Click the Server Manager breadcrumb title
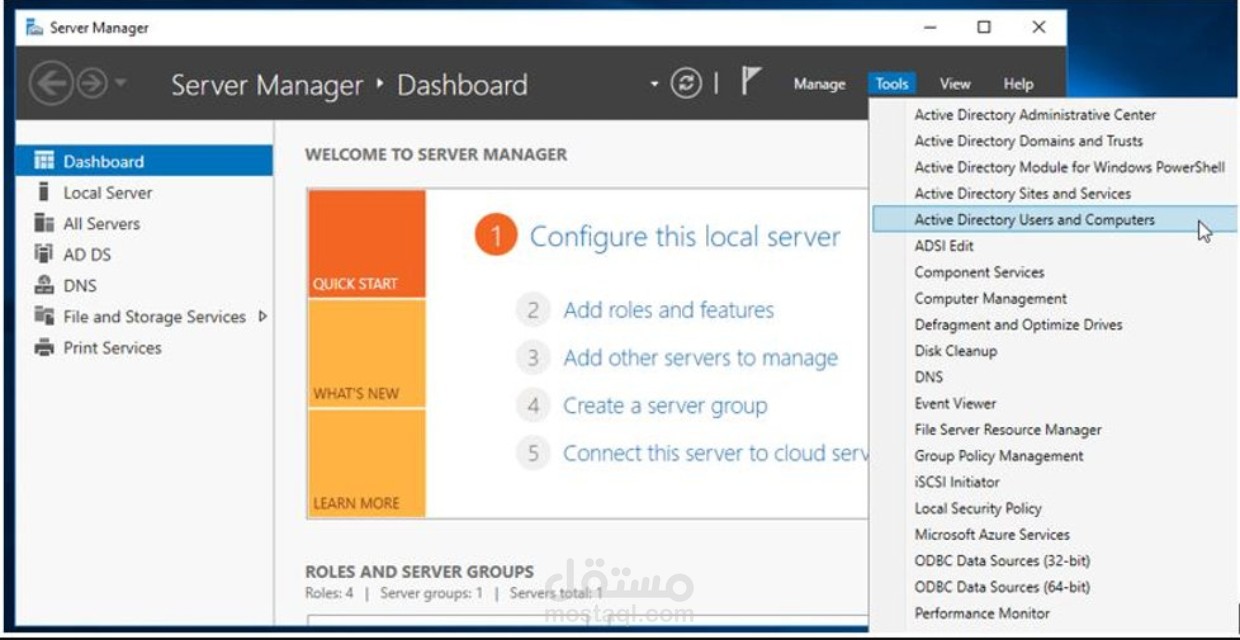This screenshot has width=1240, height=640. 267,85
